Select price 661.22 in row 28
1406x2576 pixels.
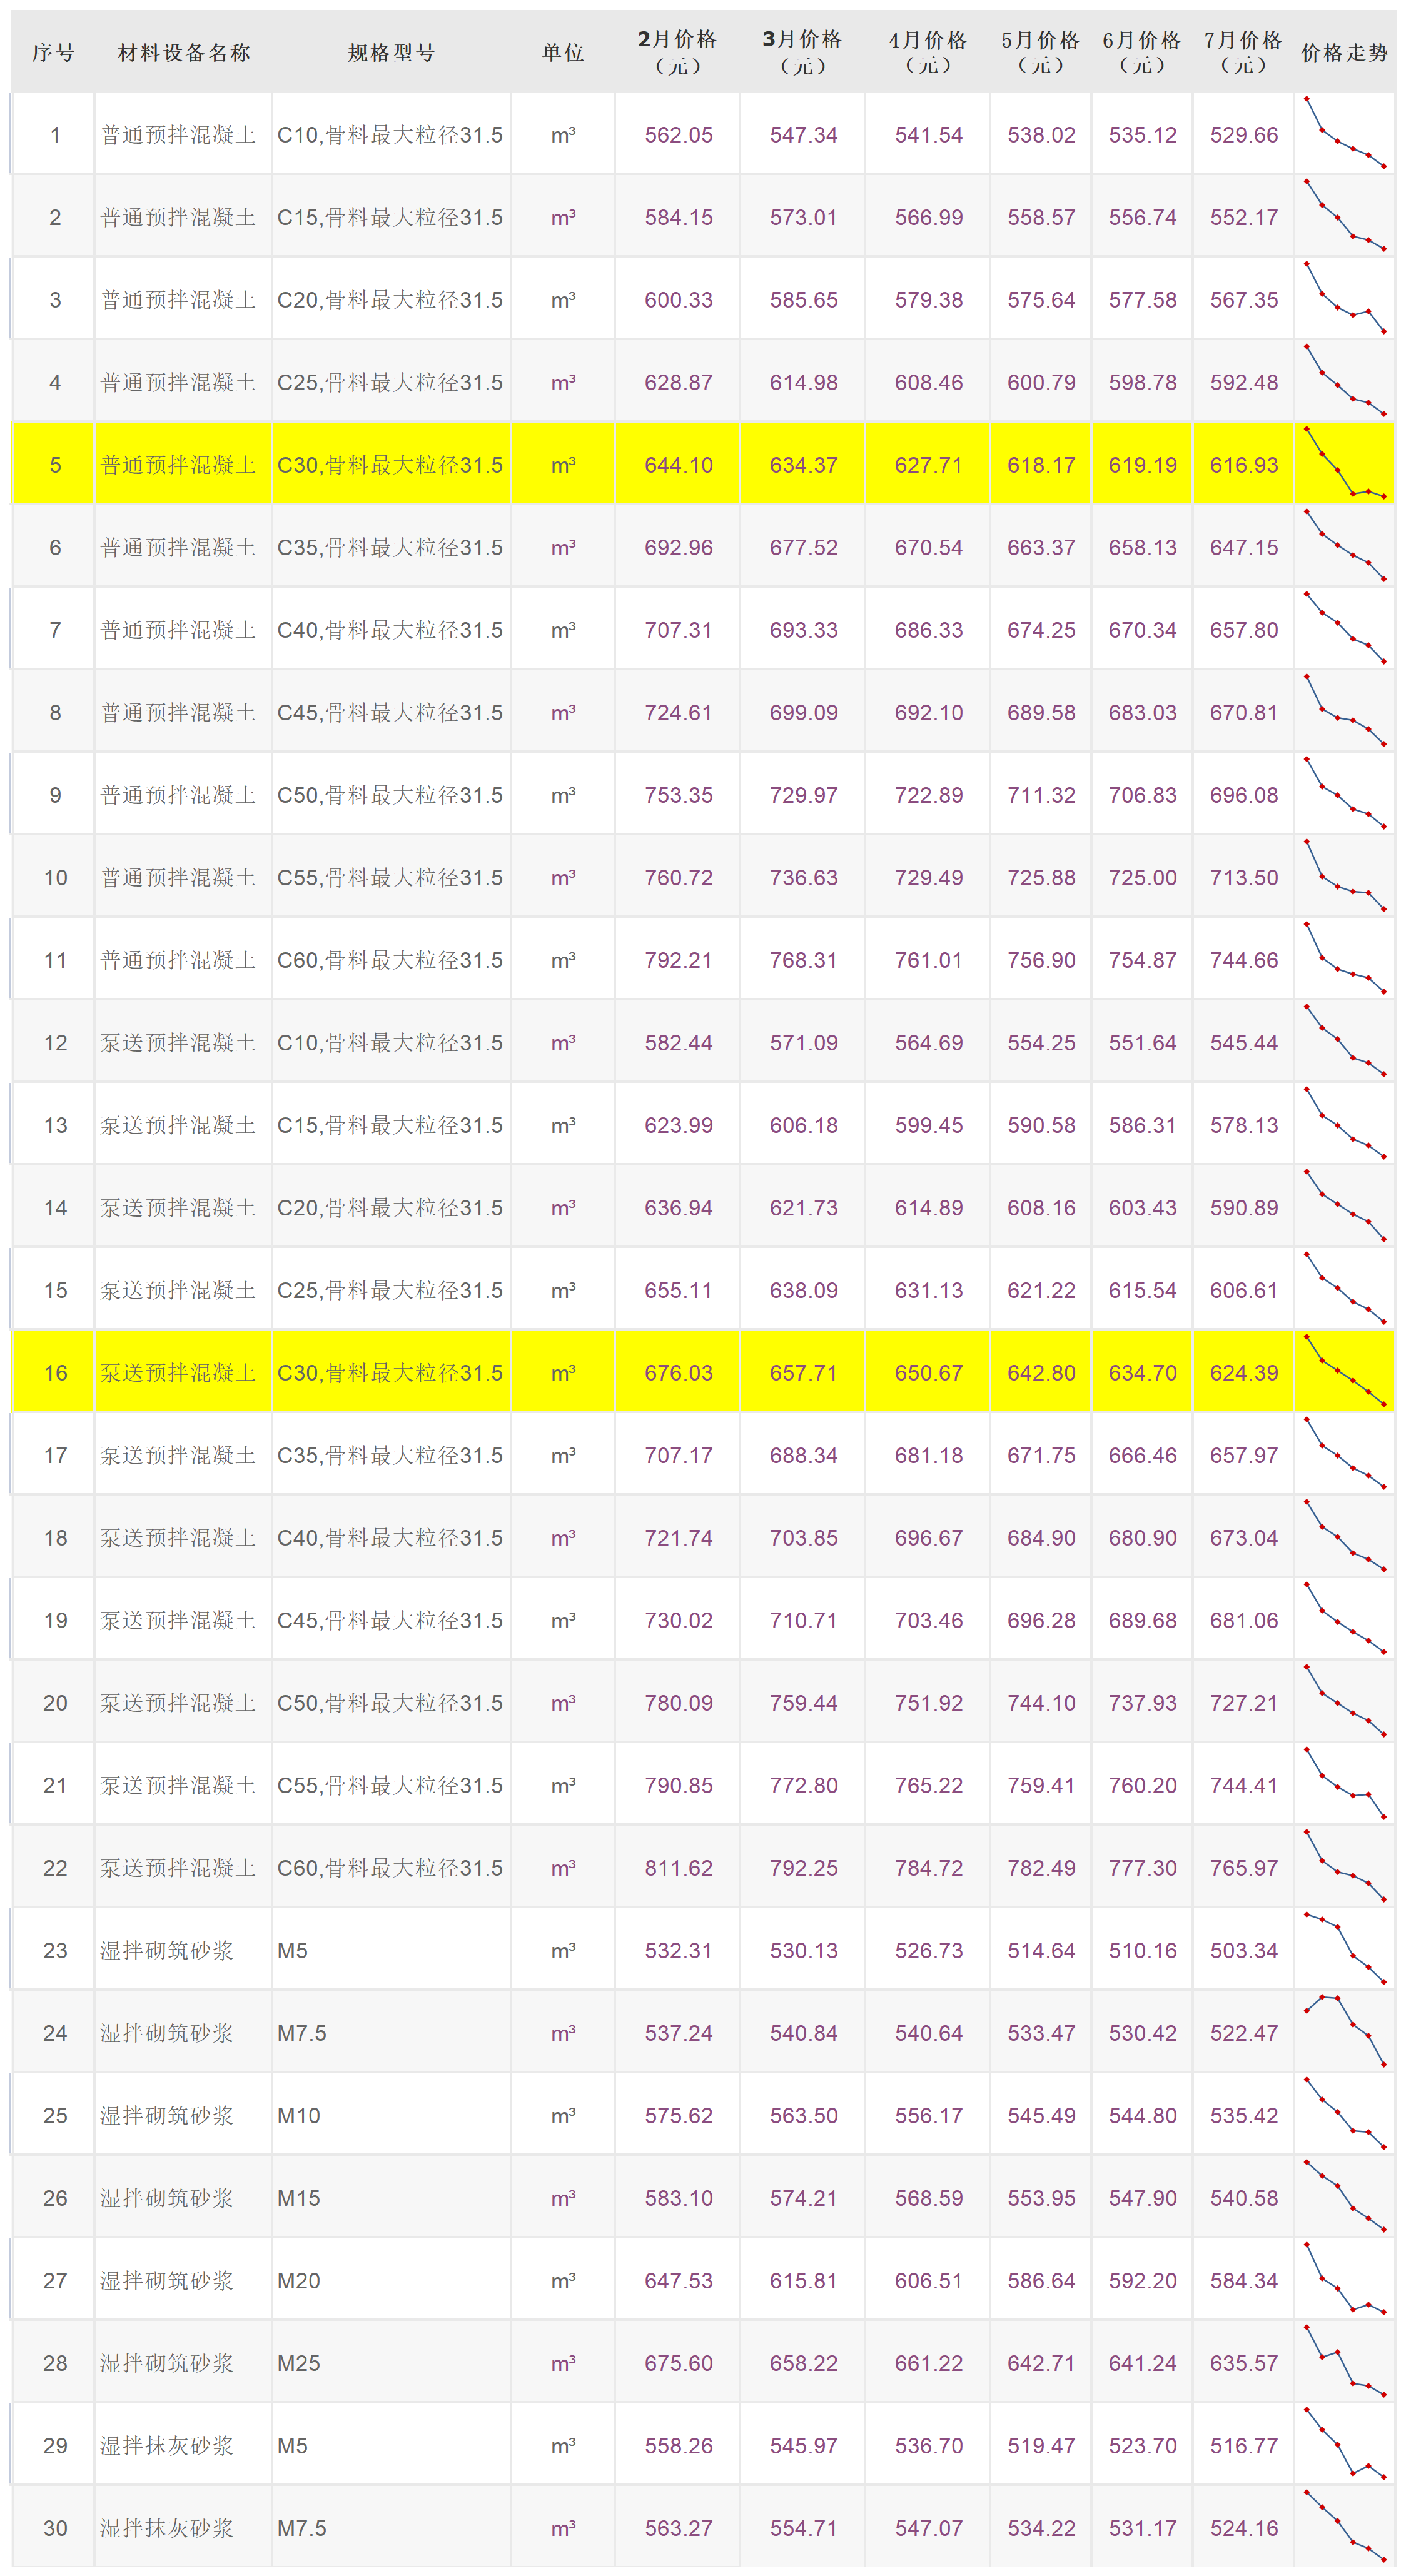tap(928, 2363)
